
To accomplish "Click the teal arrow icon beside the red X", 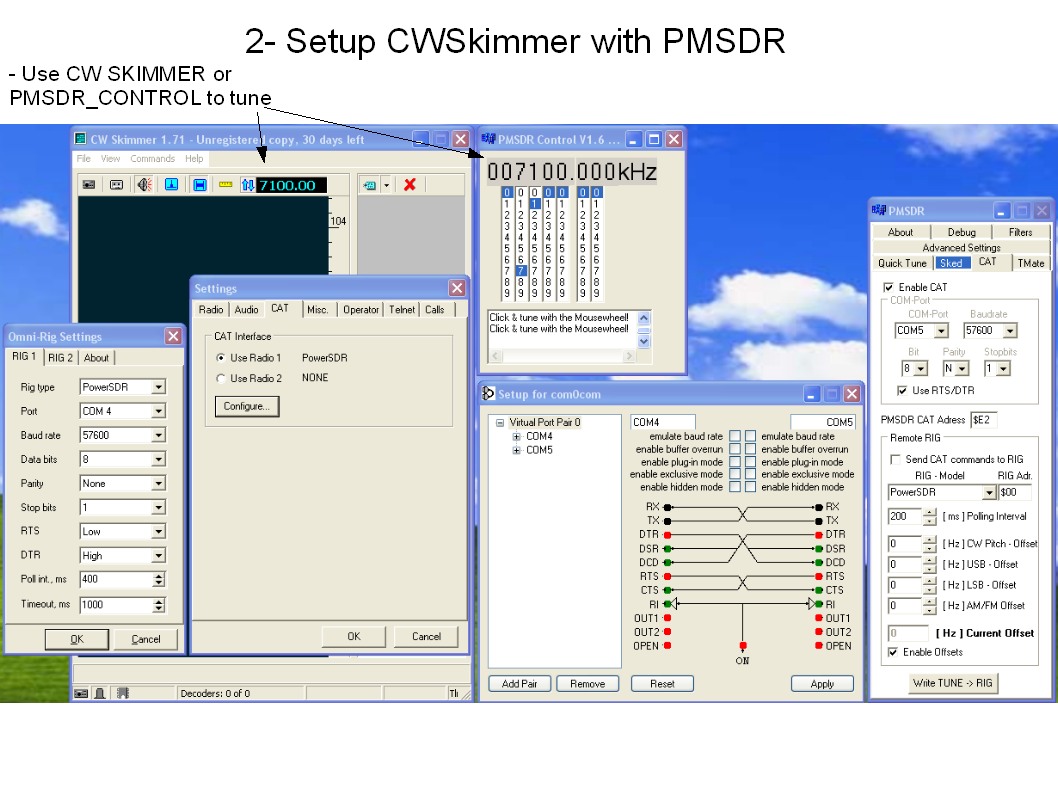I will click(370, 185).
